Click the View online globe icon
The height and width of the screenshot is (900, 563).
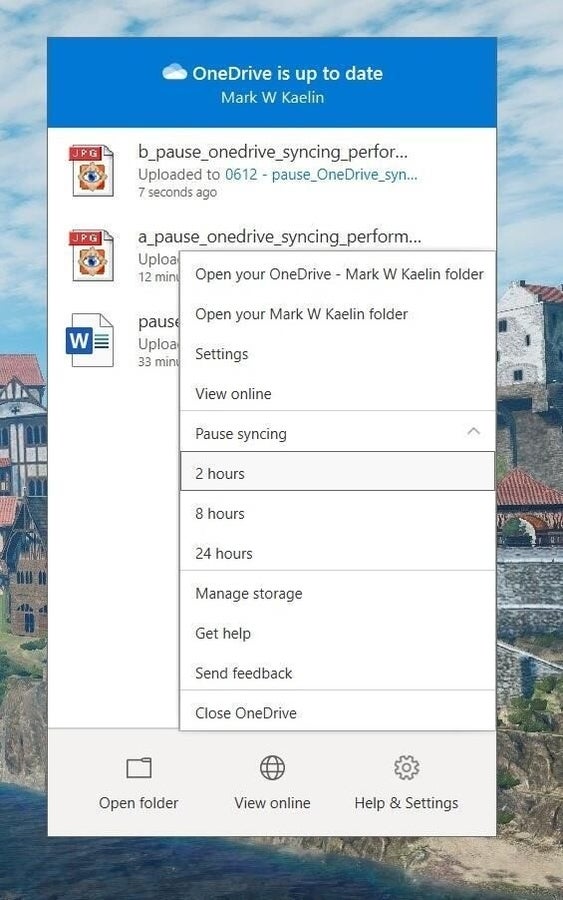point(272,767)
